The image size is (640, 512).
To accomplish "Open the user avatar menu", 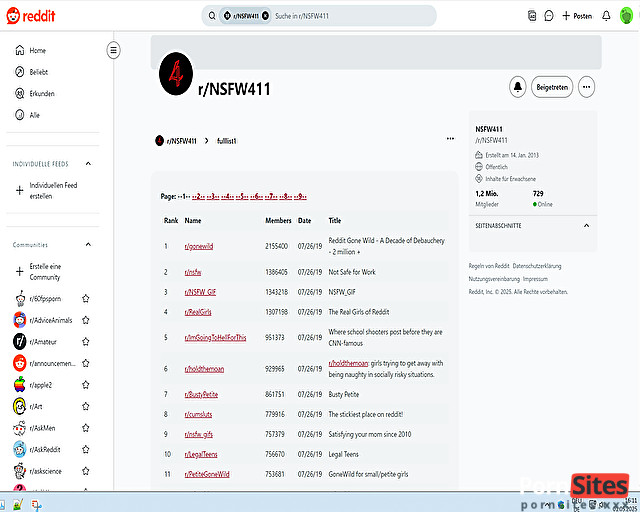I will 626,16.
